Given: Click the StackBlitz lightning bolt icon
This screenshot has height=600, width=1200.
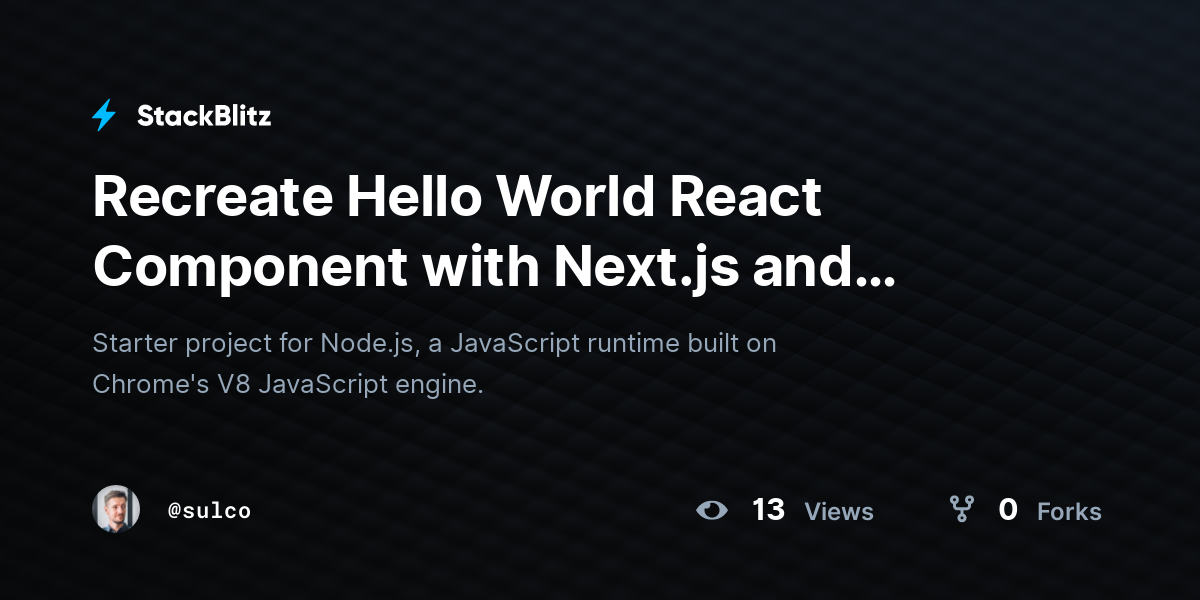Looking at the screenshot, I should pyautogui.click(x=103, y=115).
